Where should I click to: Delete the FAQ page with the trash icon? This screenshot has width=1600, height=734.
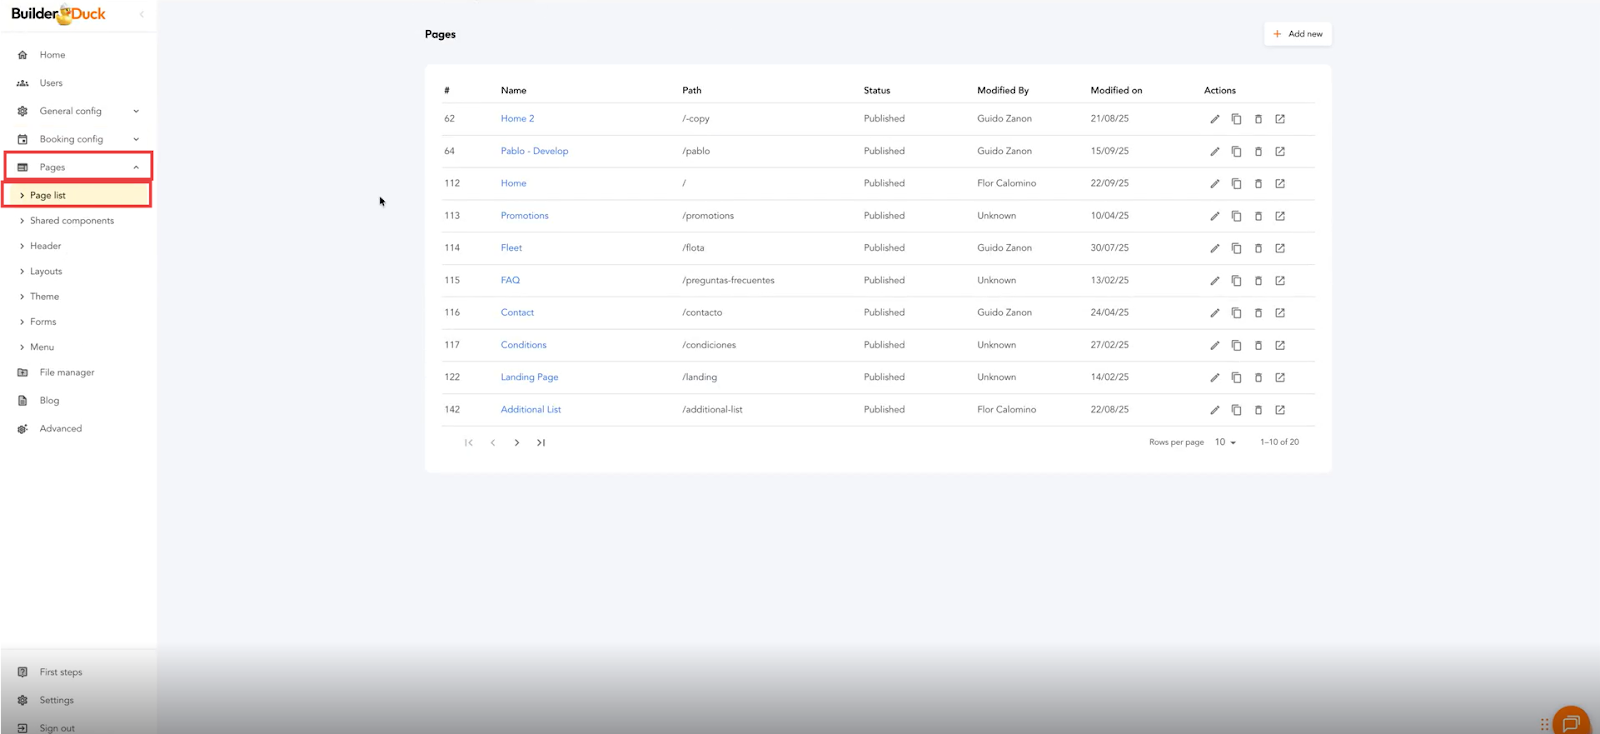point(1258,281)
